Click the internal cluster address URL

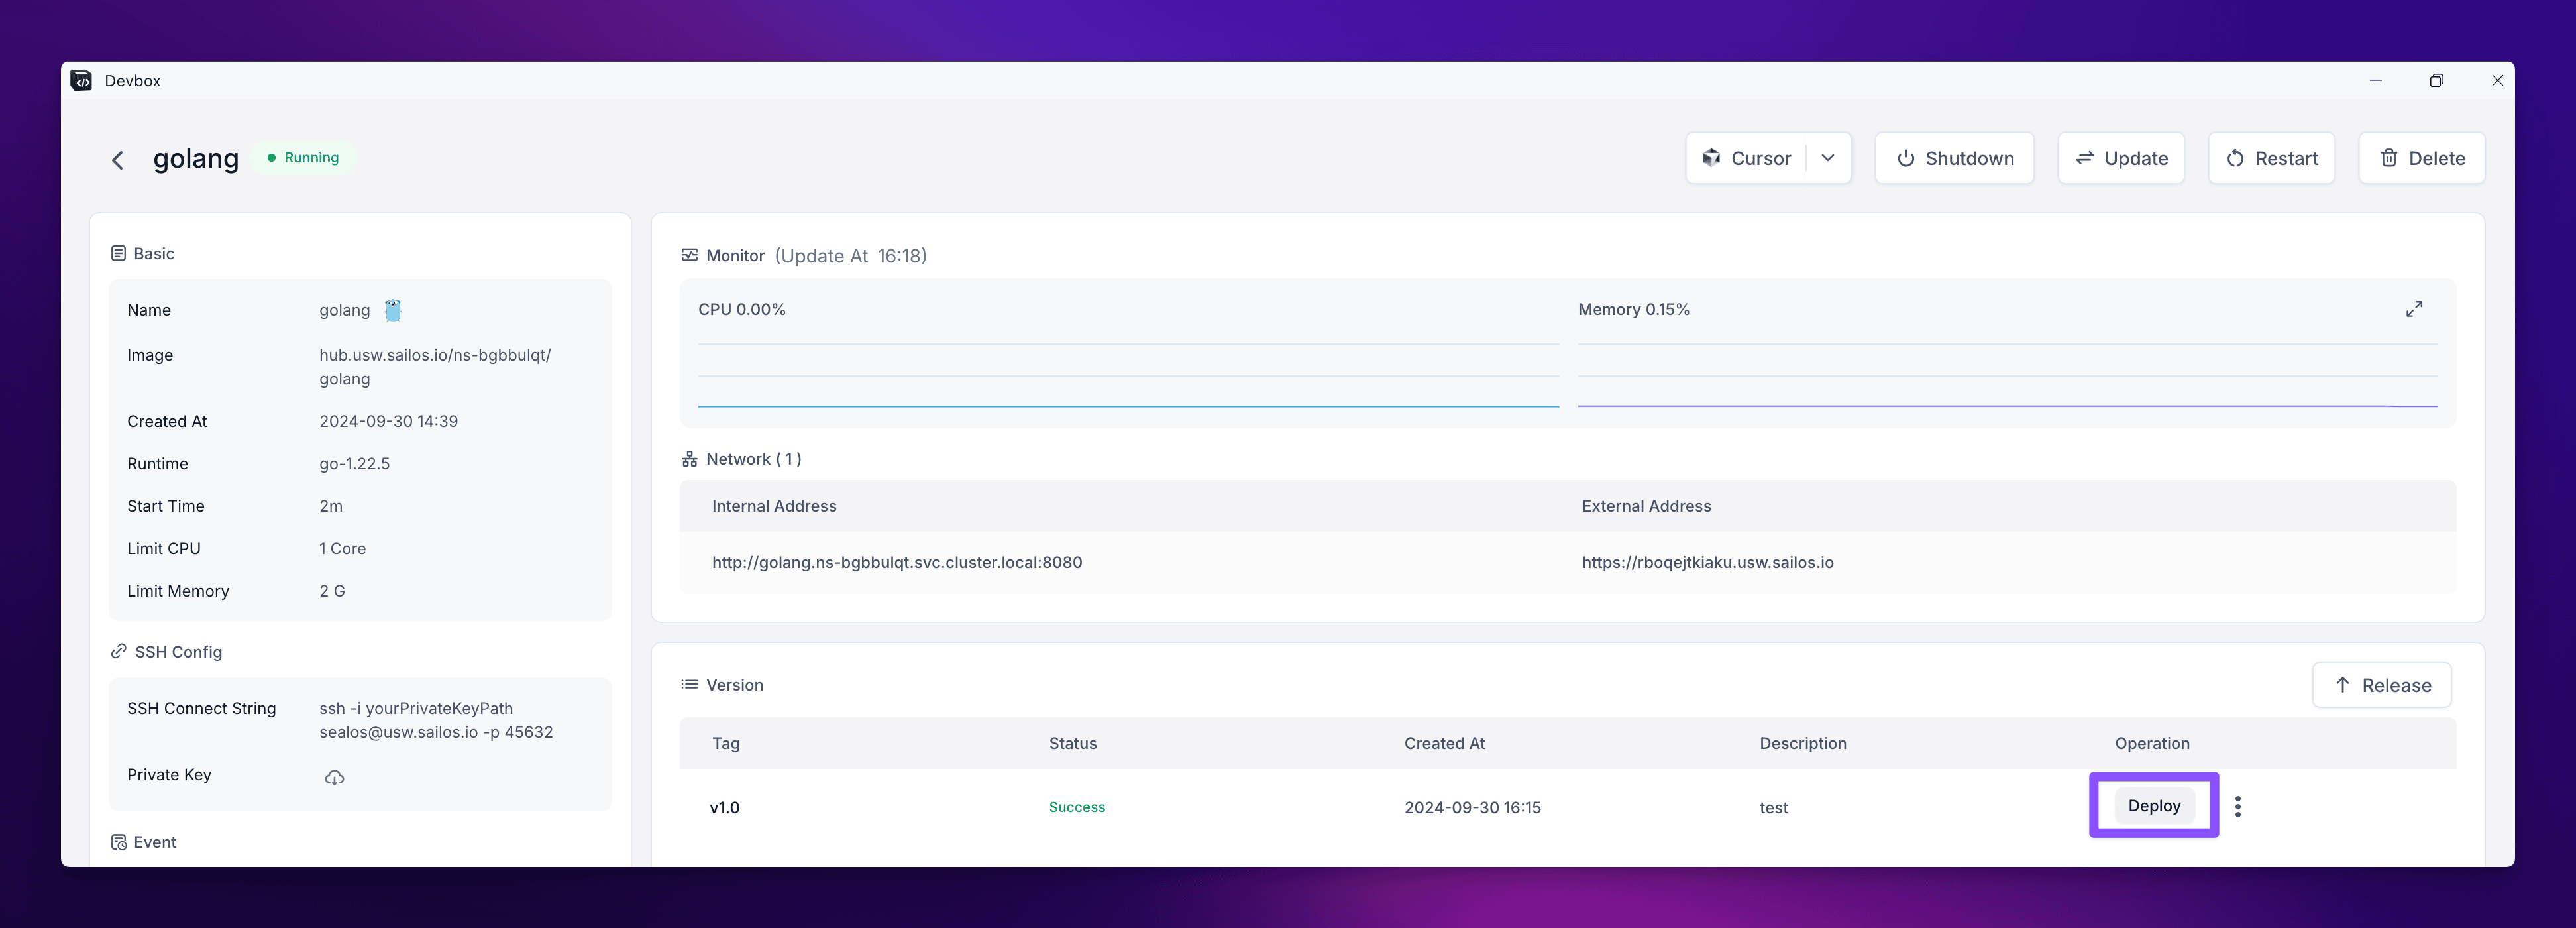click(897, 562)
